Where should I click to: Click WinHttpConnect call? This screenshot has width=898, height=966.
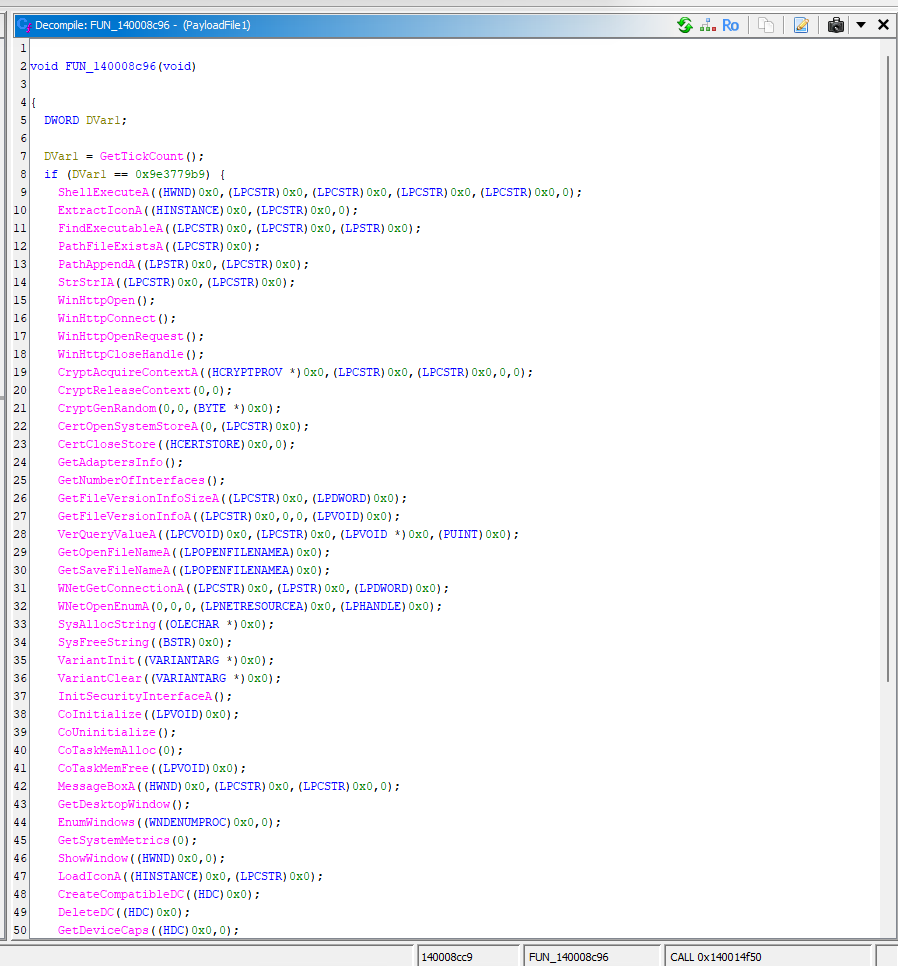(x=107, y=318)
